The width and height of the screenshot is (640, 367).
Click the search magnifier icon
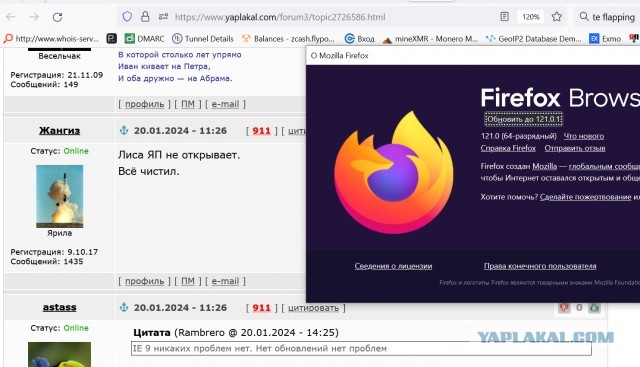click(x=584, y=17)
